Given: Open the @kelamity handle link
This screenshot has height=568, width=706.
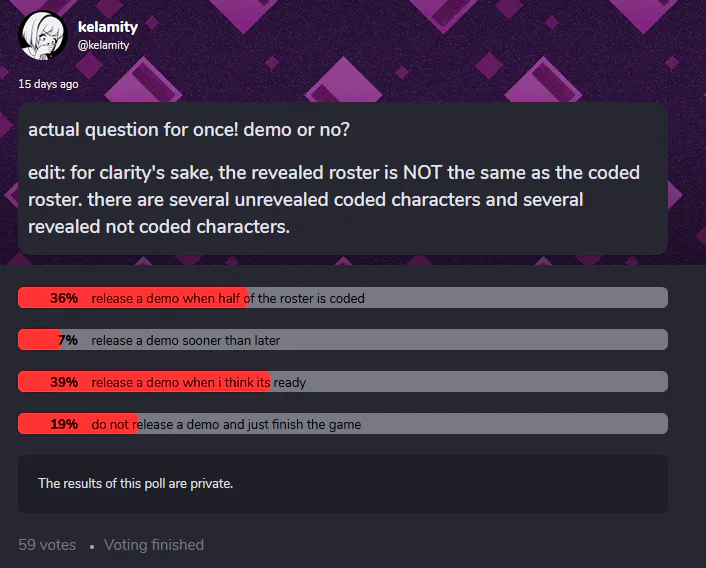Looking at the screenshot, I should pos(104,45).
